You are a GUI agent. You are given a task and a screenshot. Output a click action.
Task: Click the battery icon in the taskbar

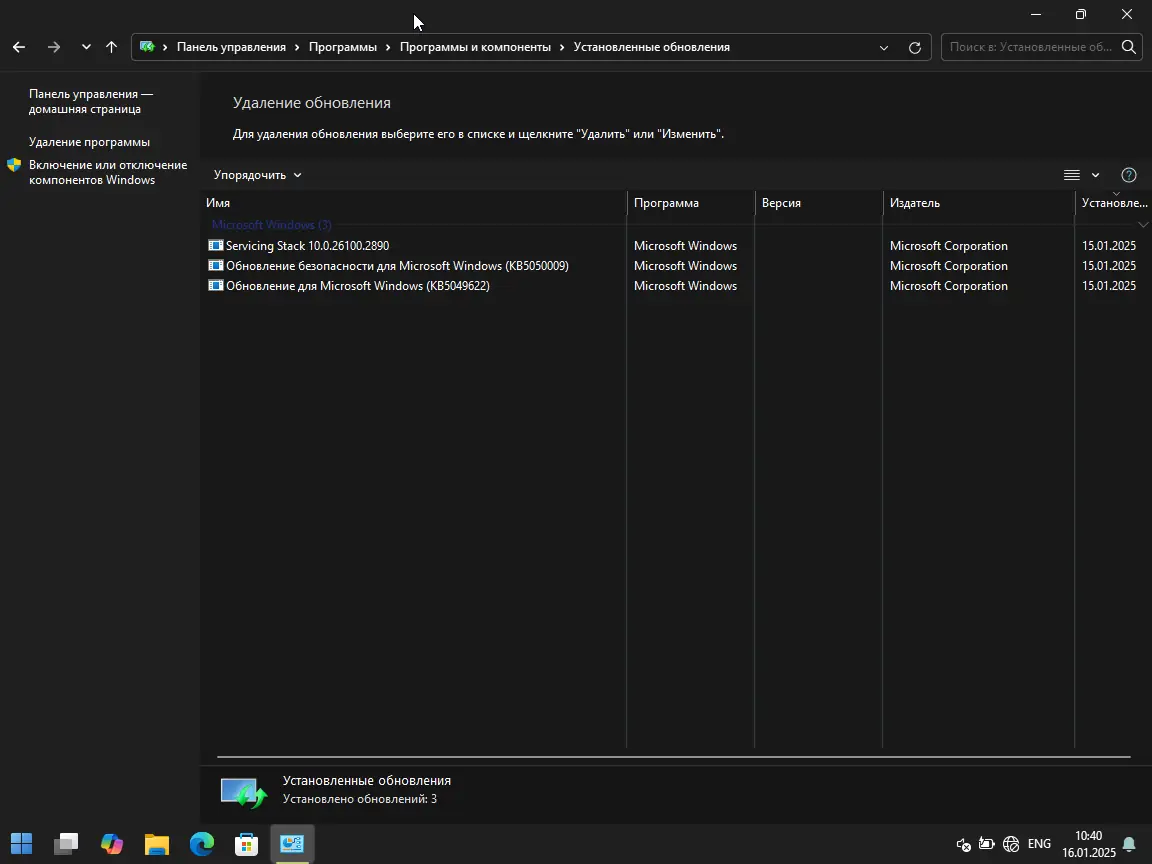pos(987,845)
